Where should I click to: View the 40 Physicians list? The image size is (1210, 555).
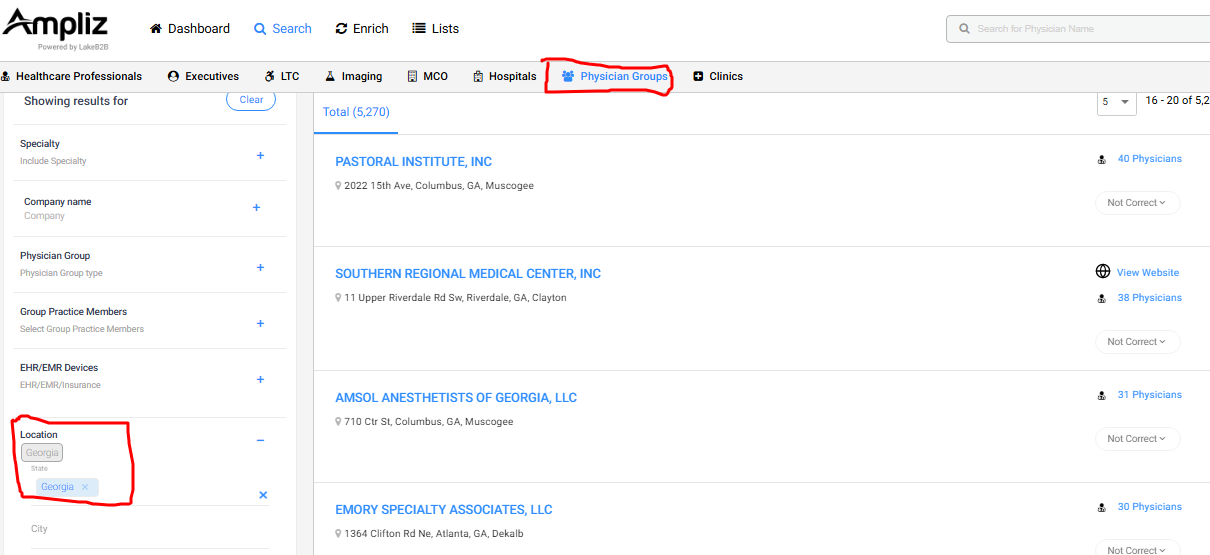1149,159
